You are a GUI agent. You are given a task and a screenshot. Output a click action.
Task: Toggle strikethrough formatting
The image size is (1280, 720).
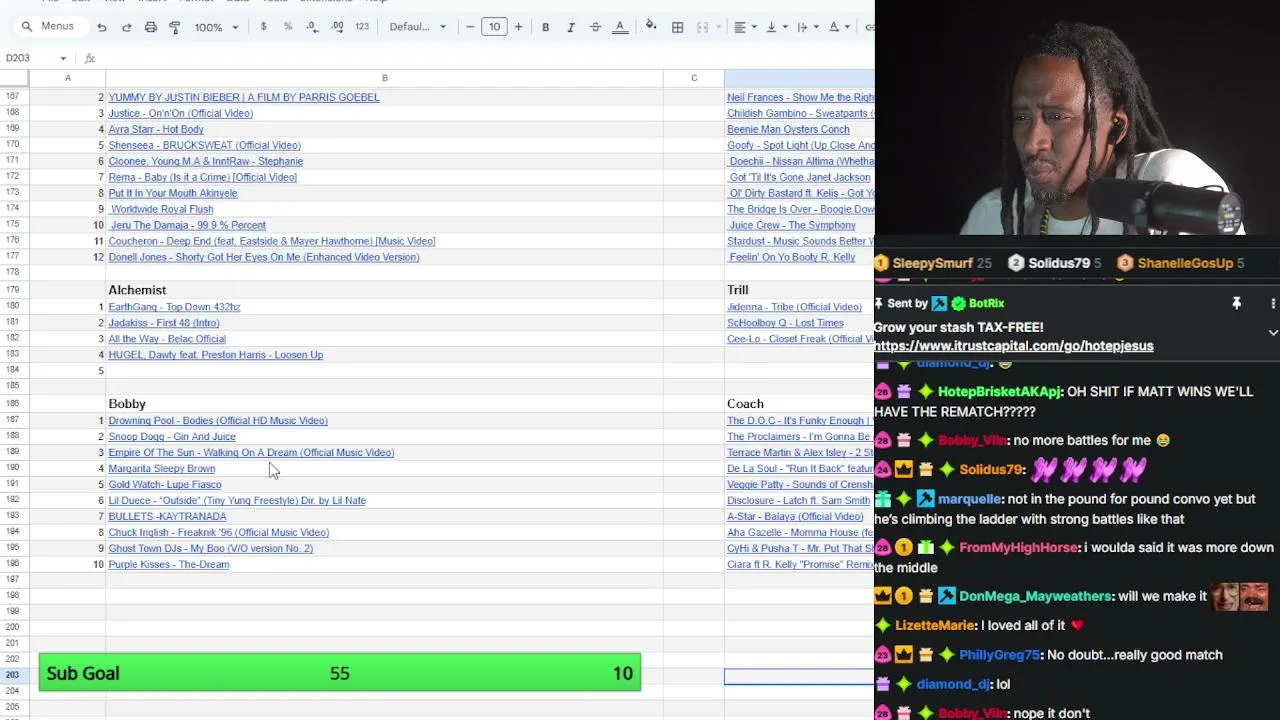[x=595, y=27]
